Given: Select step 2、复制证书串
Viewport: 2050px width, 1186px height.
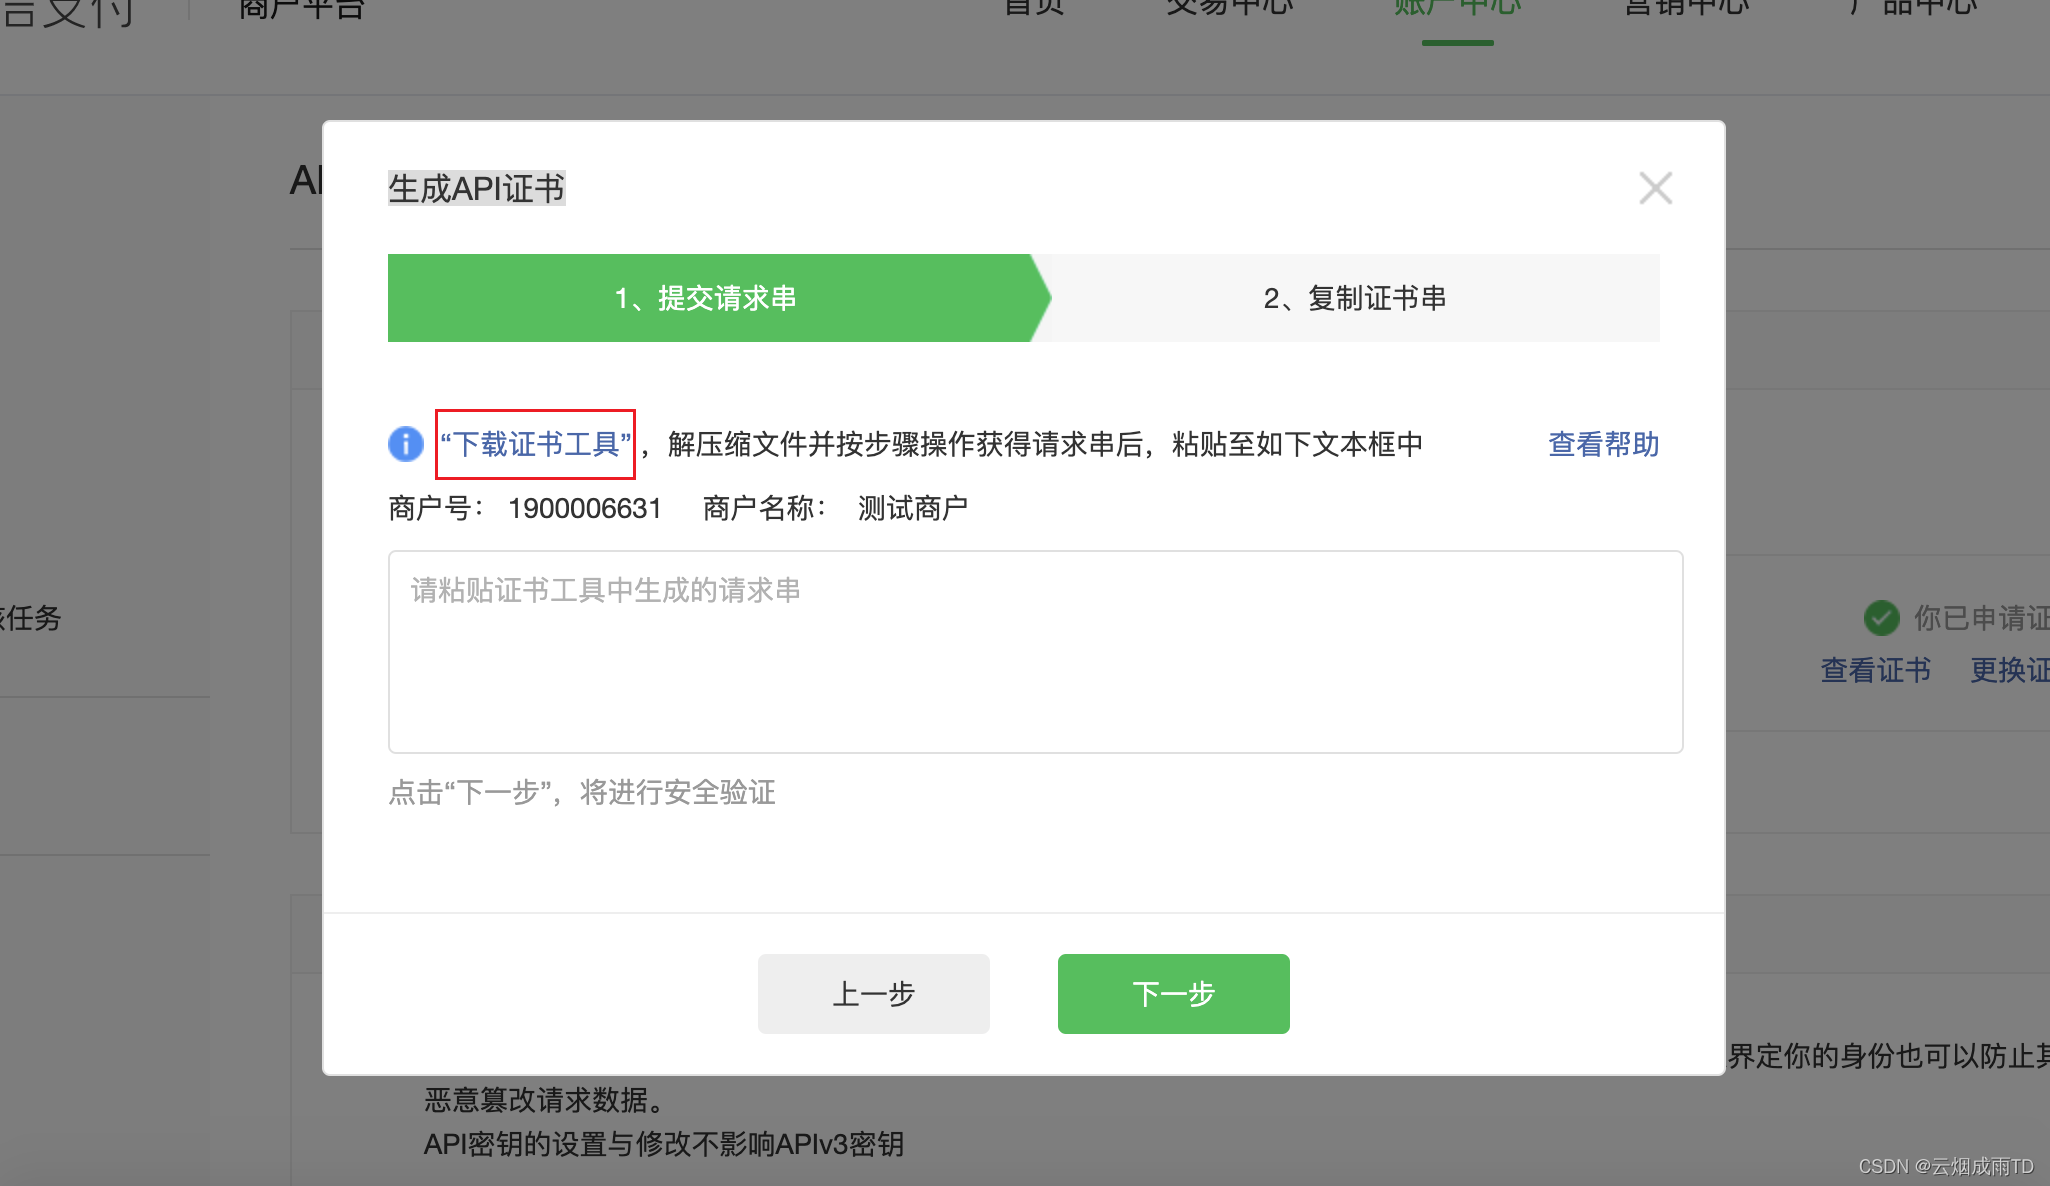Looking at the screenshot, I should pos(1354,298).
